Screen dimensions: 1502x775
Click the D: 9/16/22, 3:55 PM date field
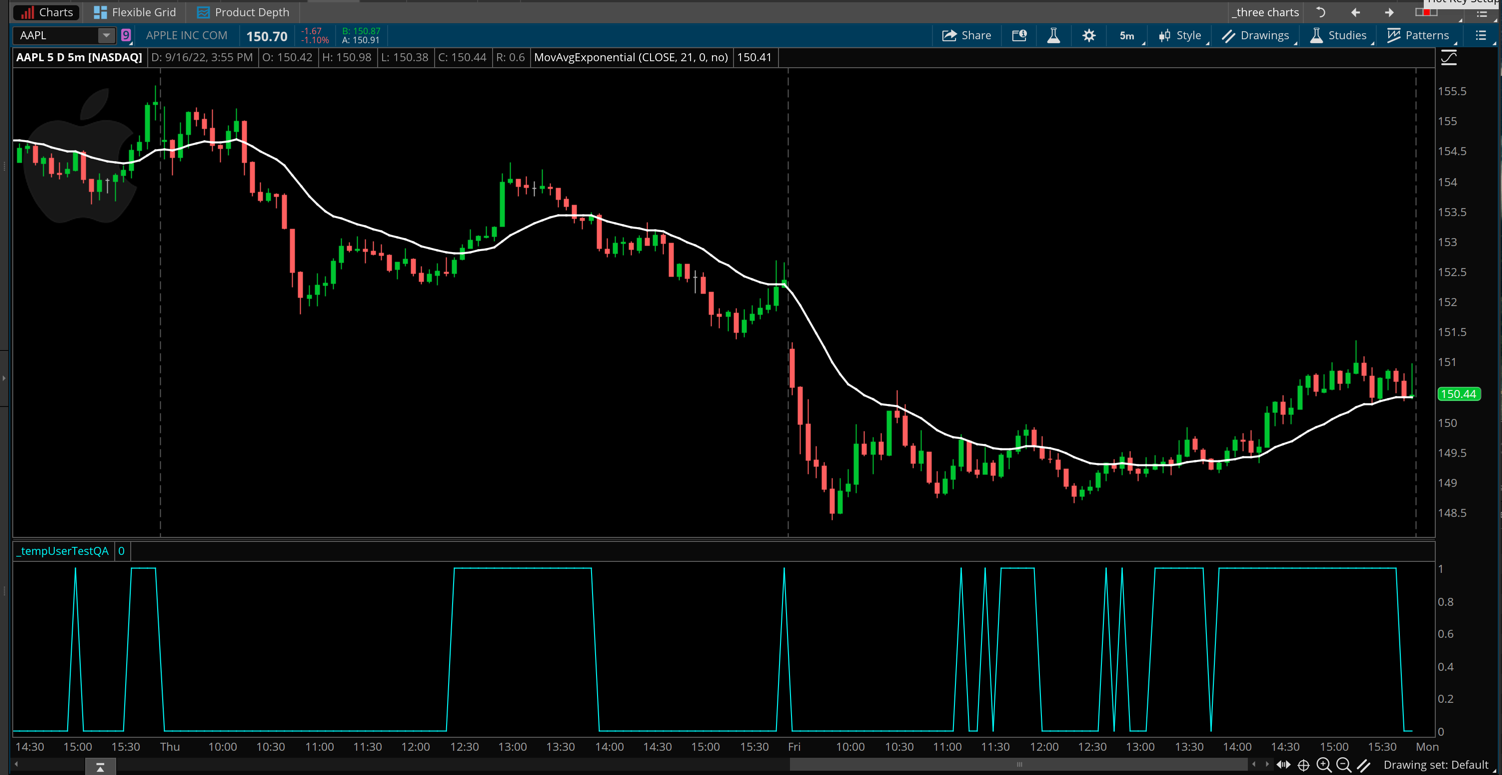[x=202, y=57]
